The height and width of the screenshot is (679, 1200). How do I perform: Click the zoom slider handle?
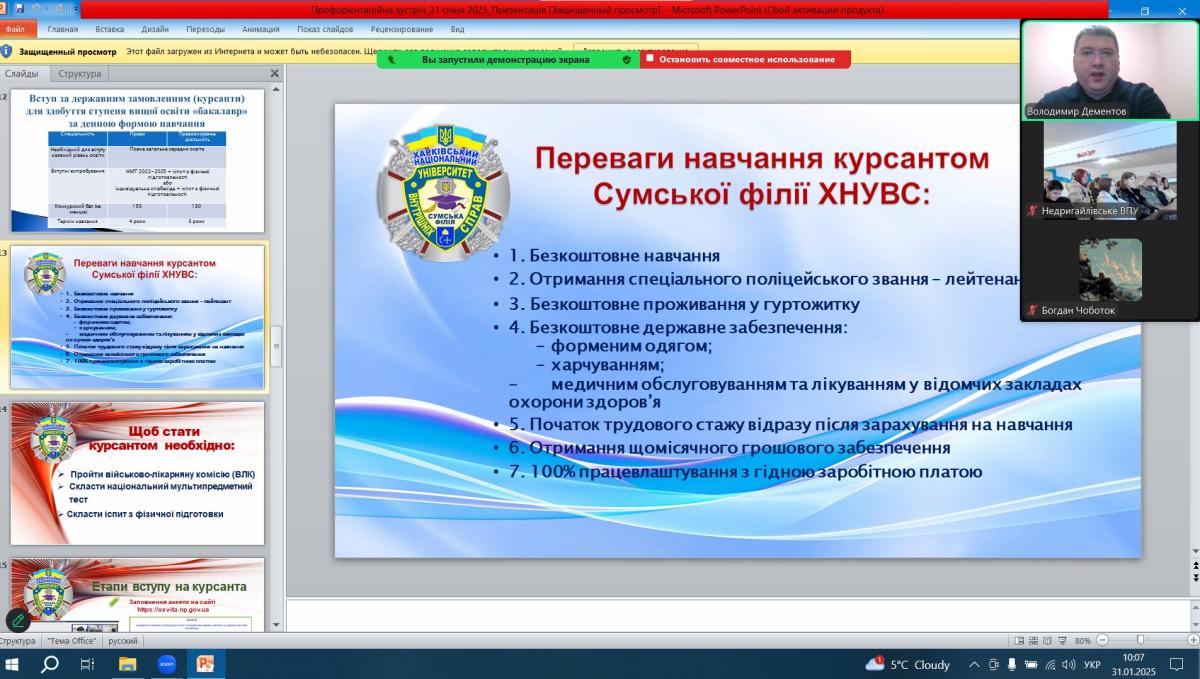pyautogui.click(x=1140, y=640)
